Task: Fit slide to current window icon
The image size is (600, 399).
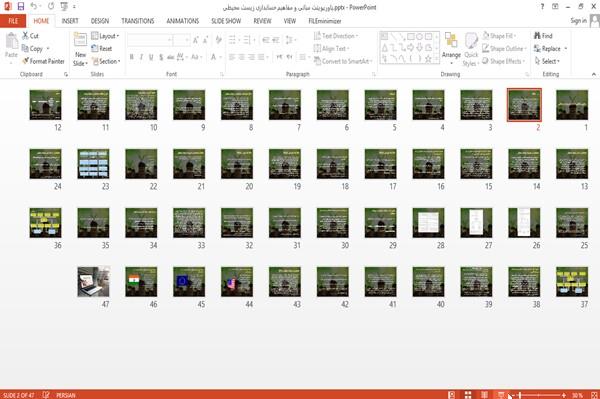Action: (x=594, y=395)
